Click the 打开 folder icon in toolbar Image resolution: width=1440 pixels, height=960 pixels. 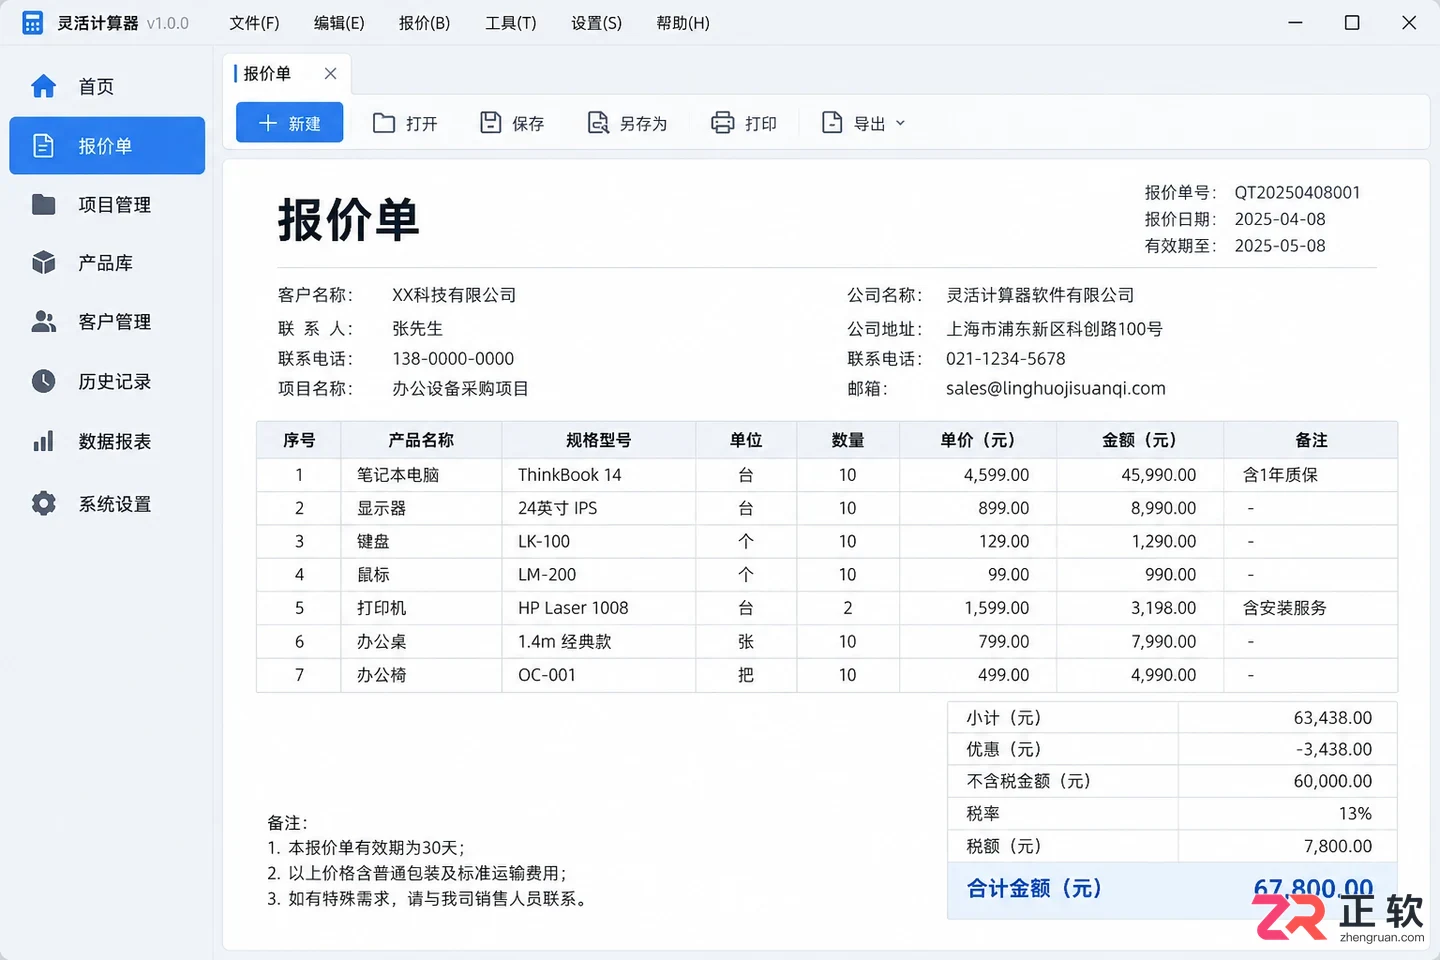tap(384, 123)
